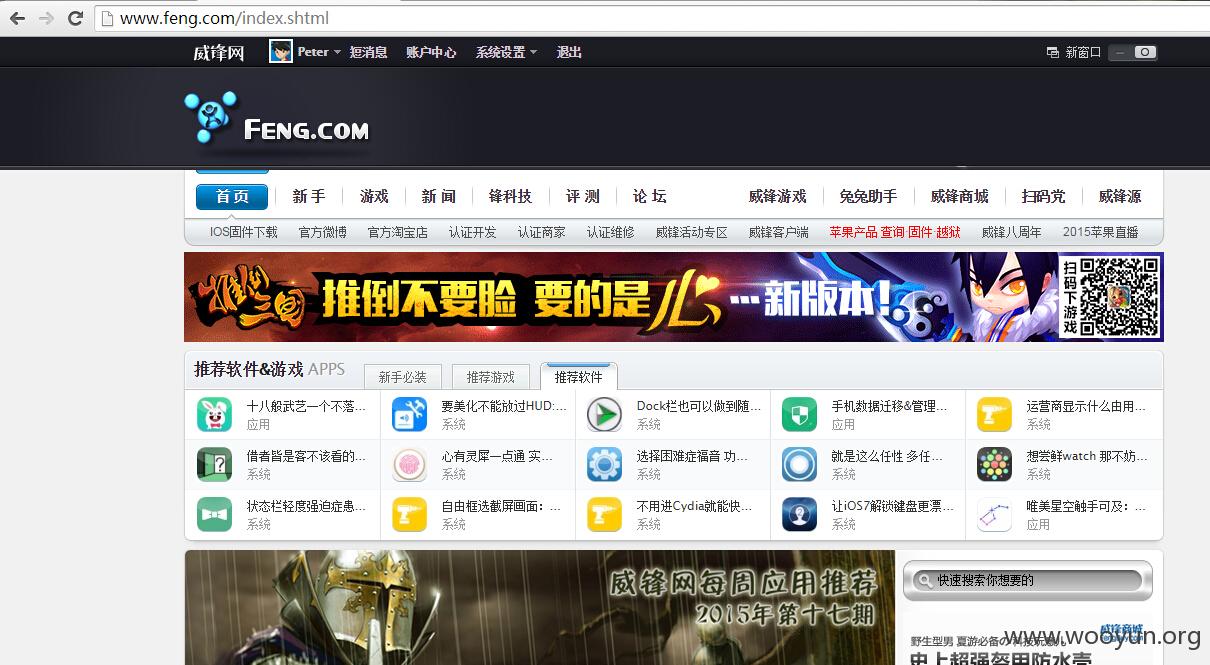Viewport: 1210px width, 665px height.
Task: Open 短消息 in the top bar
Action: (369, 52)
